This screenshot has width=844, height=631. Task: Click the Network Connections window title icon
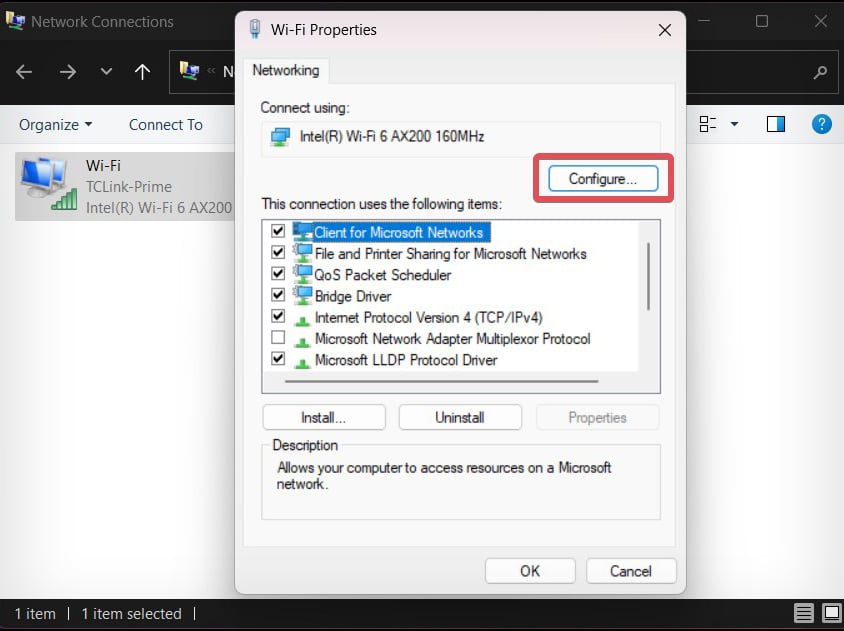15,20
